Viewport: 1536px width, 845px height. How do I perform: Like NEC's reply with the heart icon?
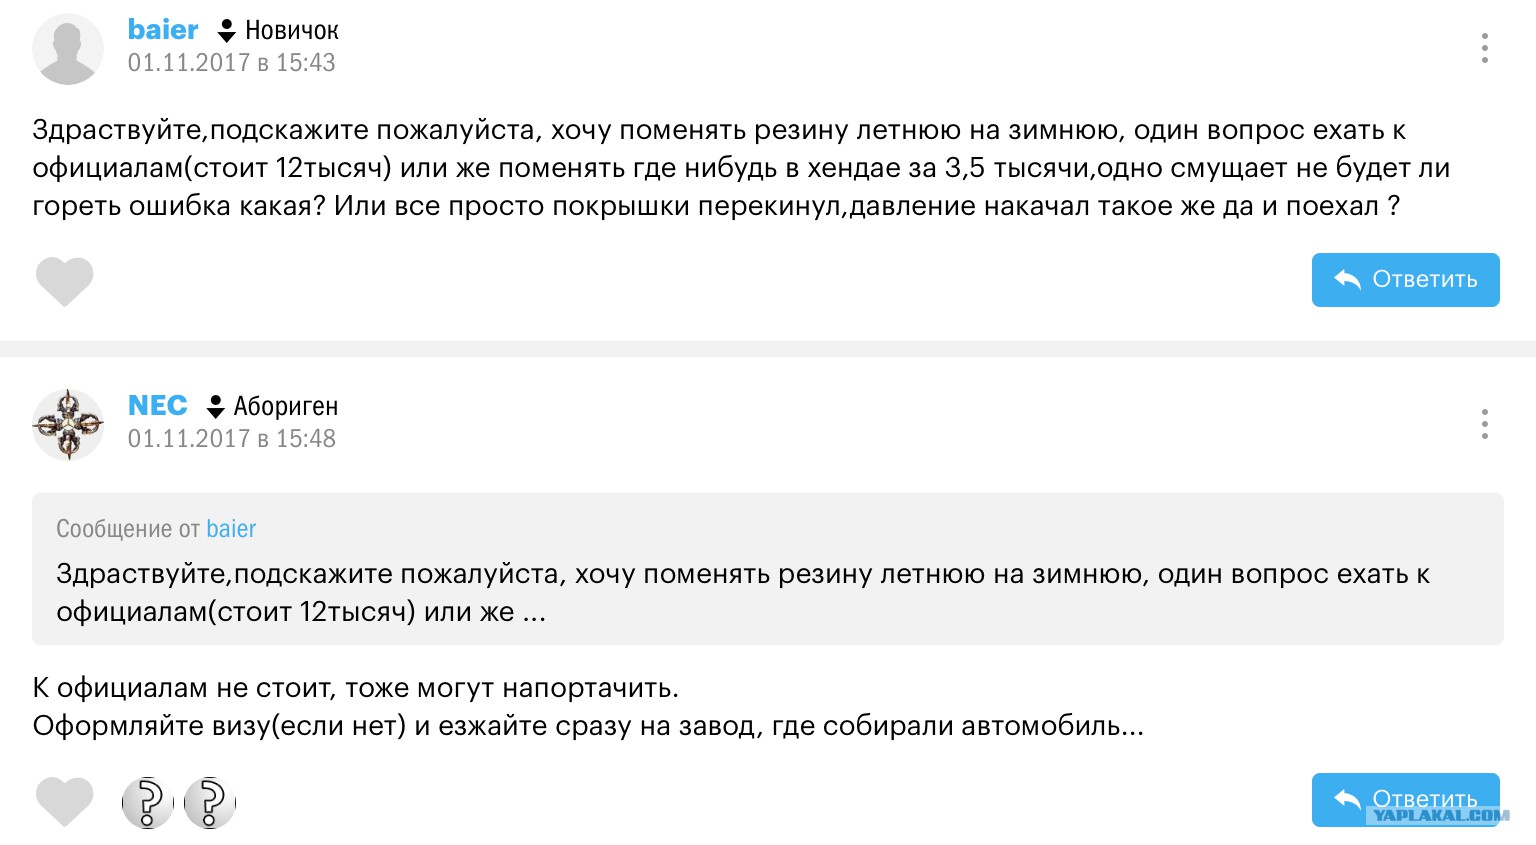(x=64, y=801)
